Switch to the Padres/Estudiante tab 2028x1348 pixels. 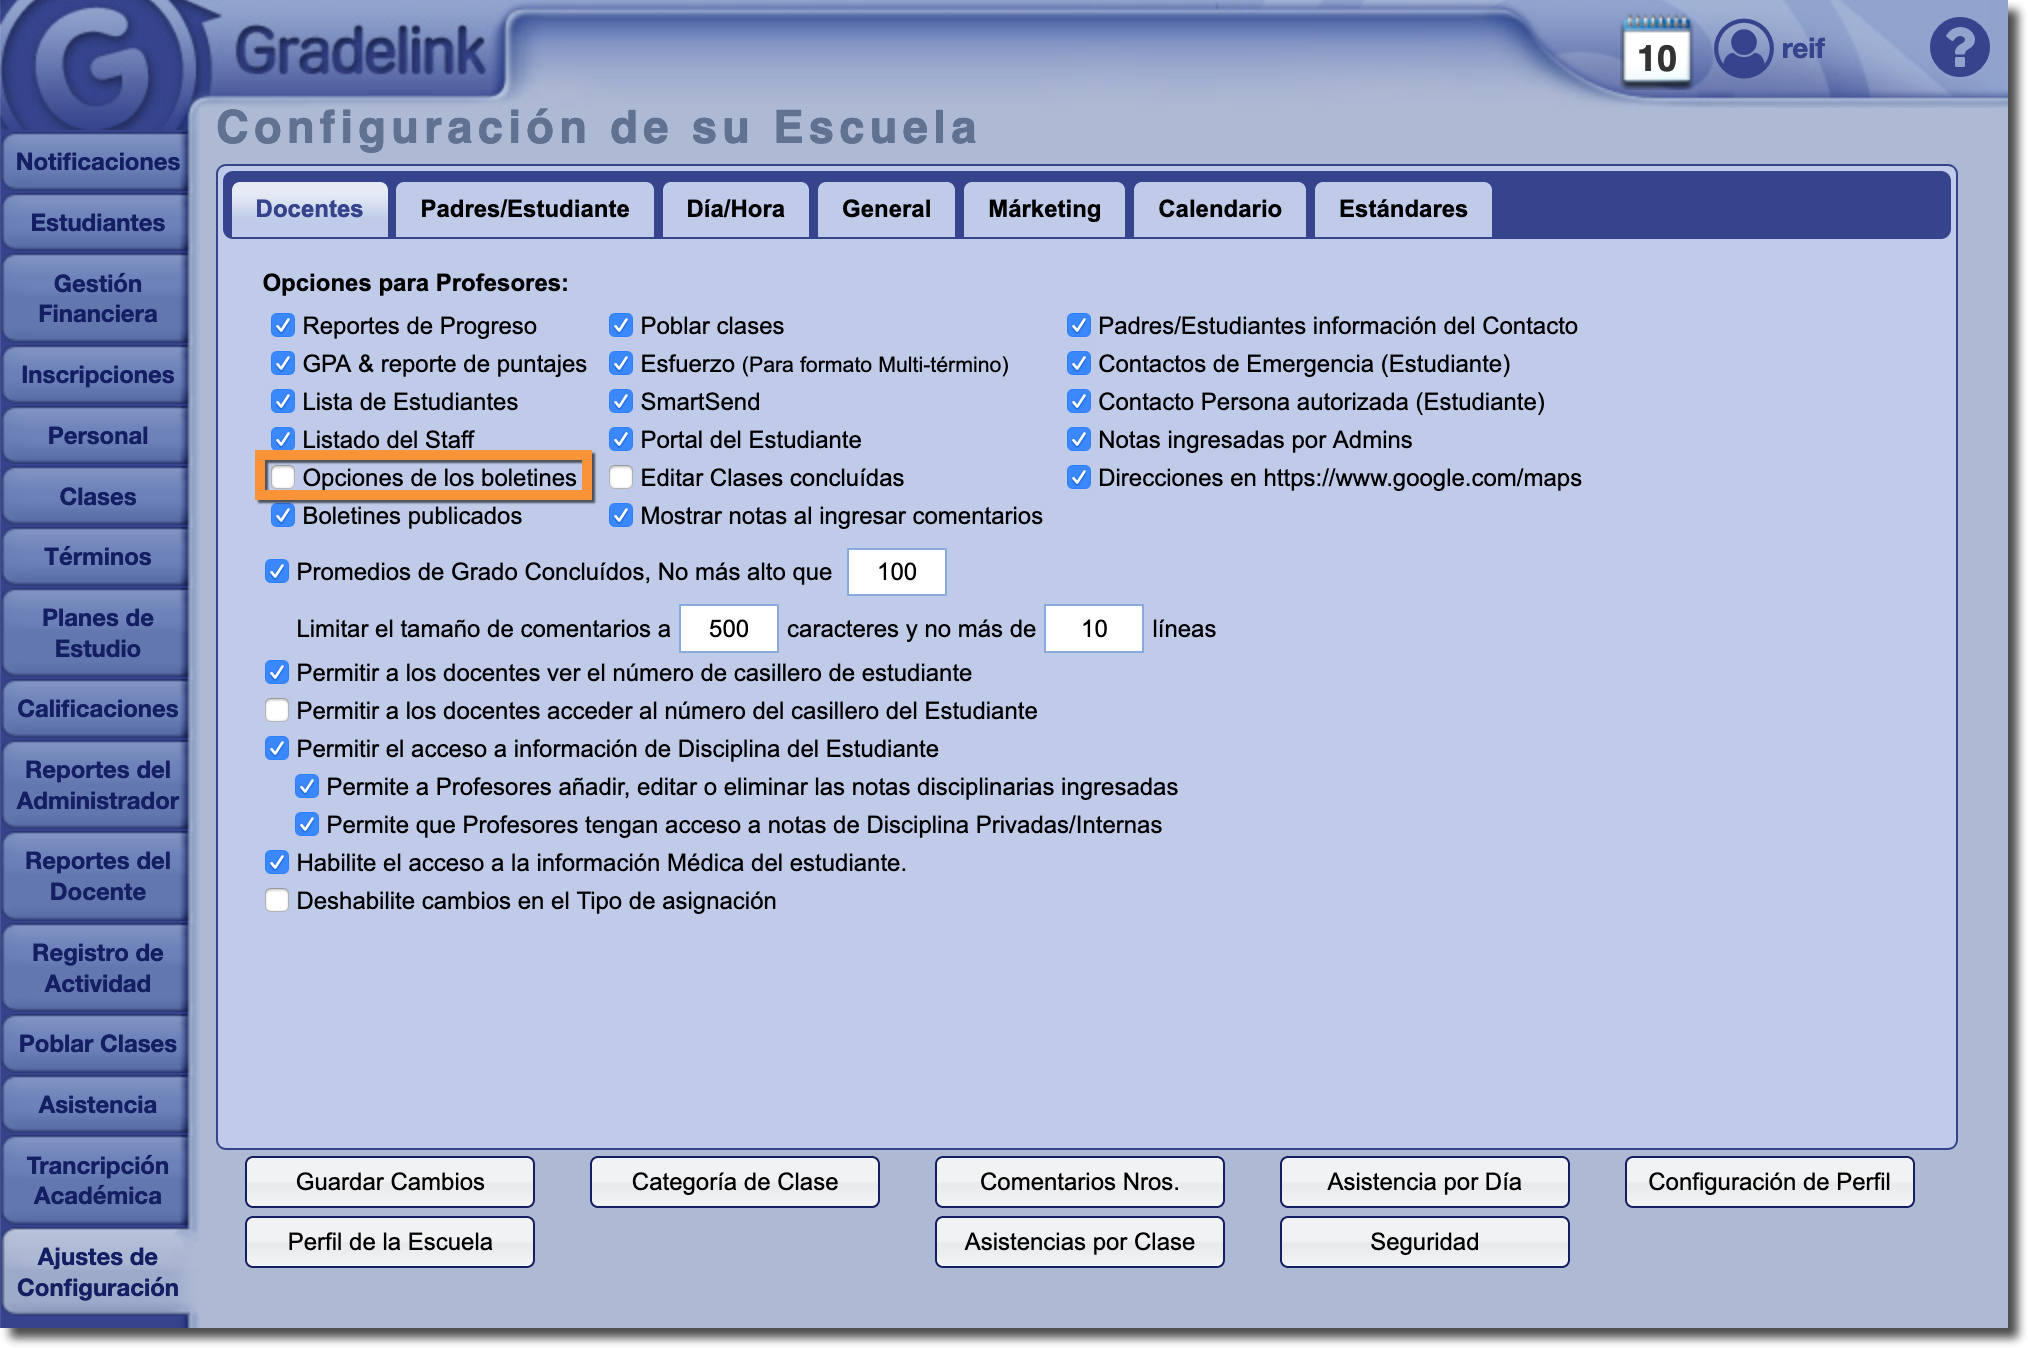coord(524,209)
